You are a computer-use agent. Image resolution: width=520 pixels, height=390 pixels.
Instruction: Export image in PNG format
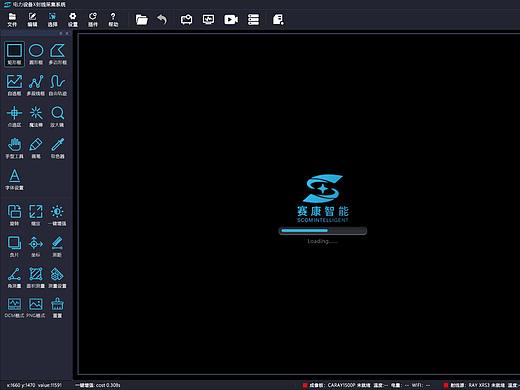coord(36,307)
